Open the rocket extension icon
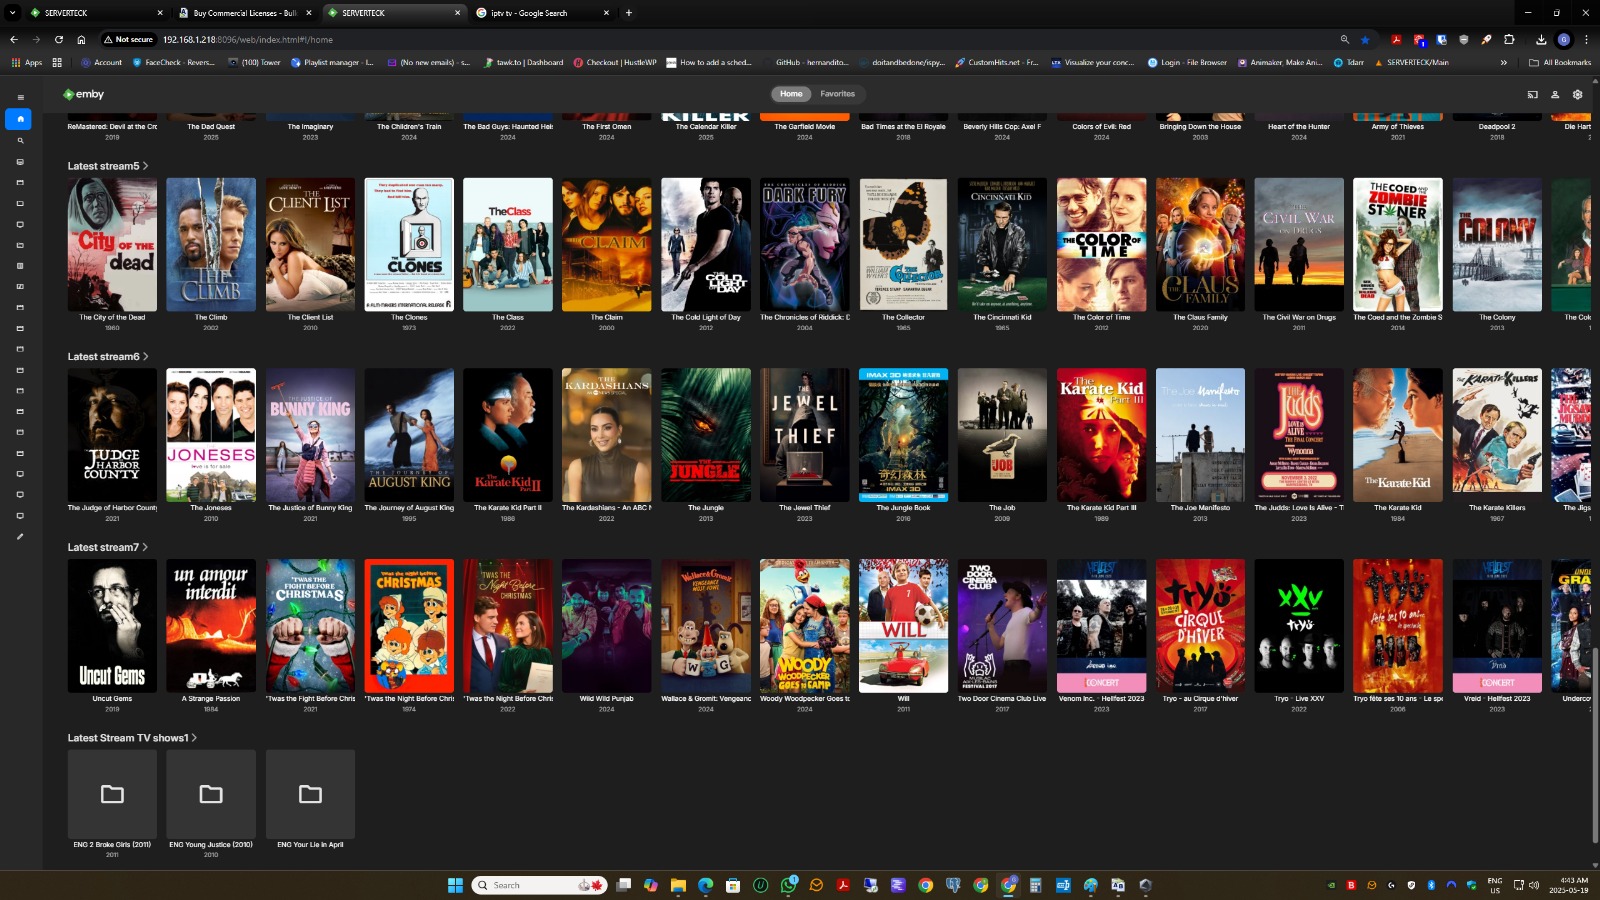The height and width of the screenshot is (900, 1600). click(1487, 39)
